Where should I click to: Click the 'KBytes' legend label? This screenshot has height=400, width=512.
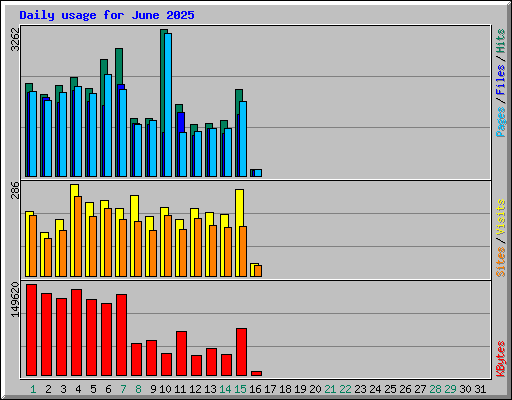pos(501,359)
